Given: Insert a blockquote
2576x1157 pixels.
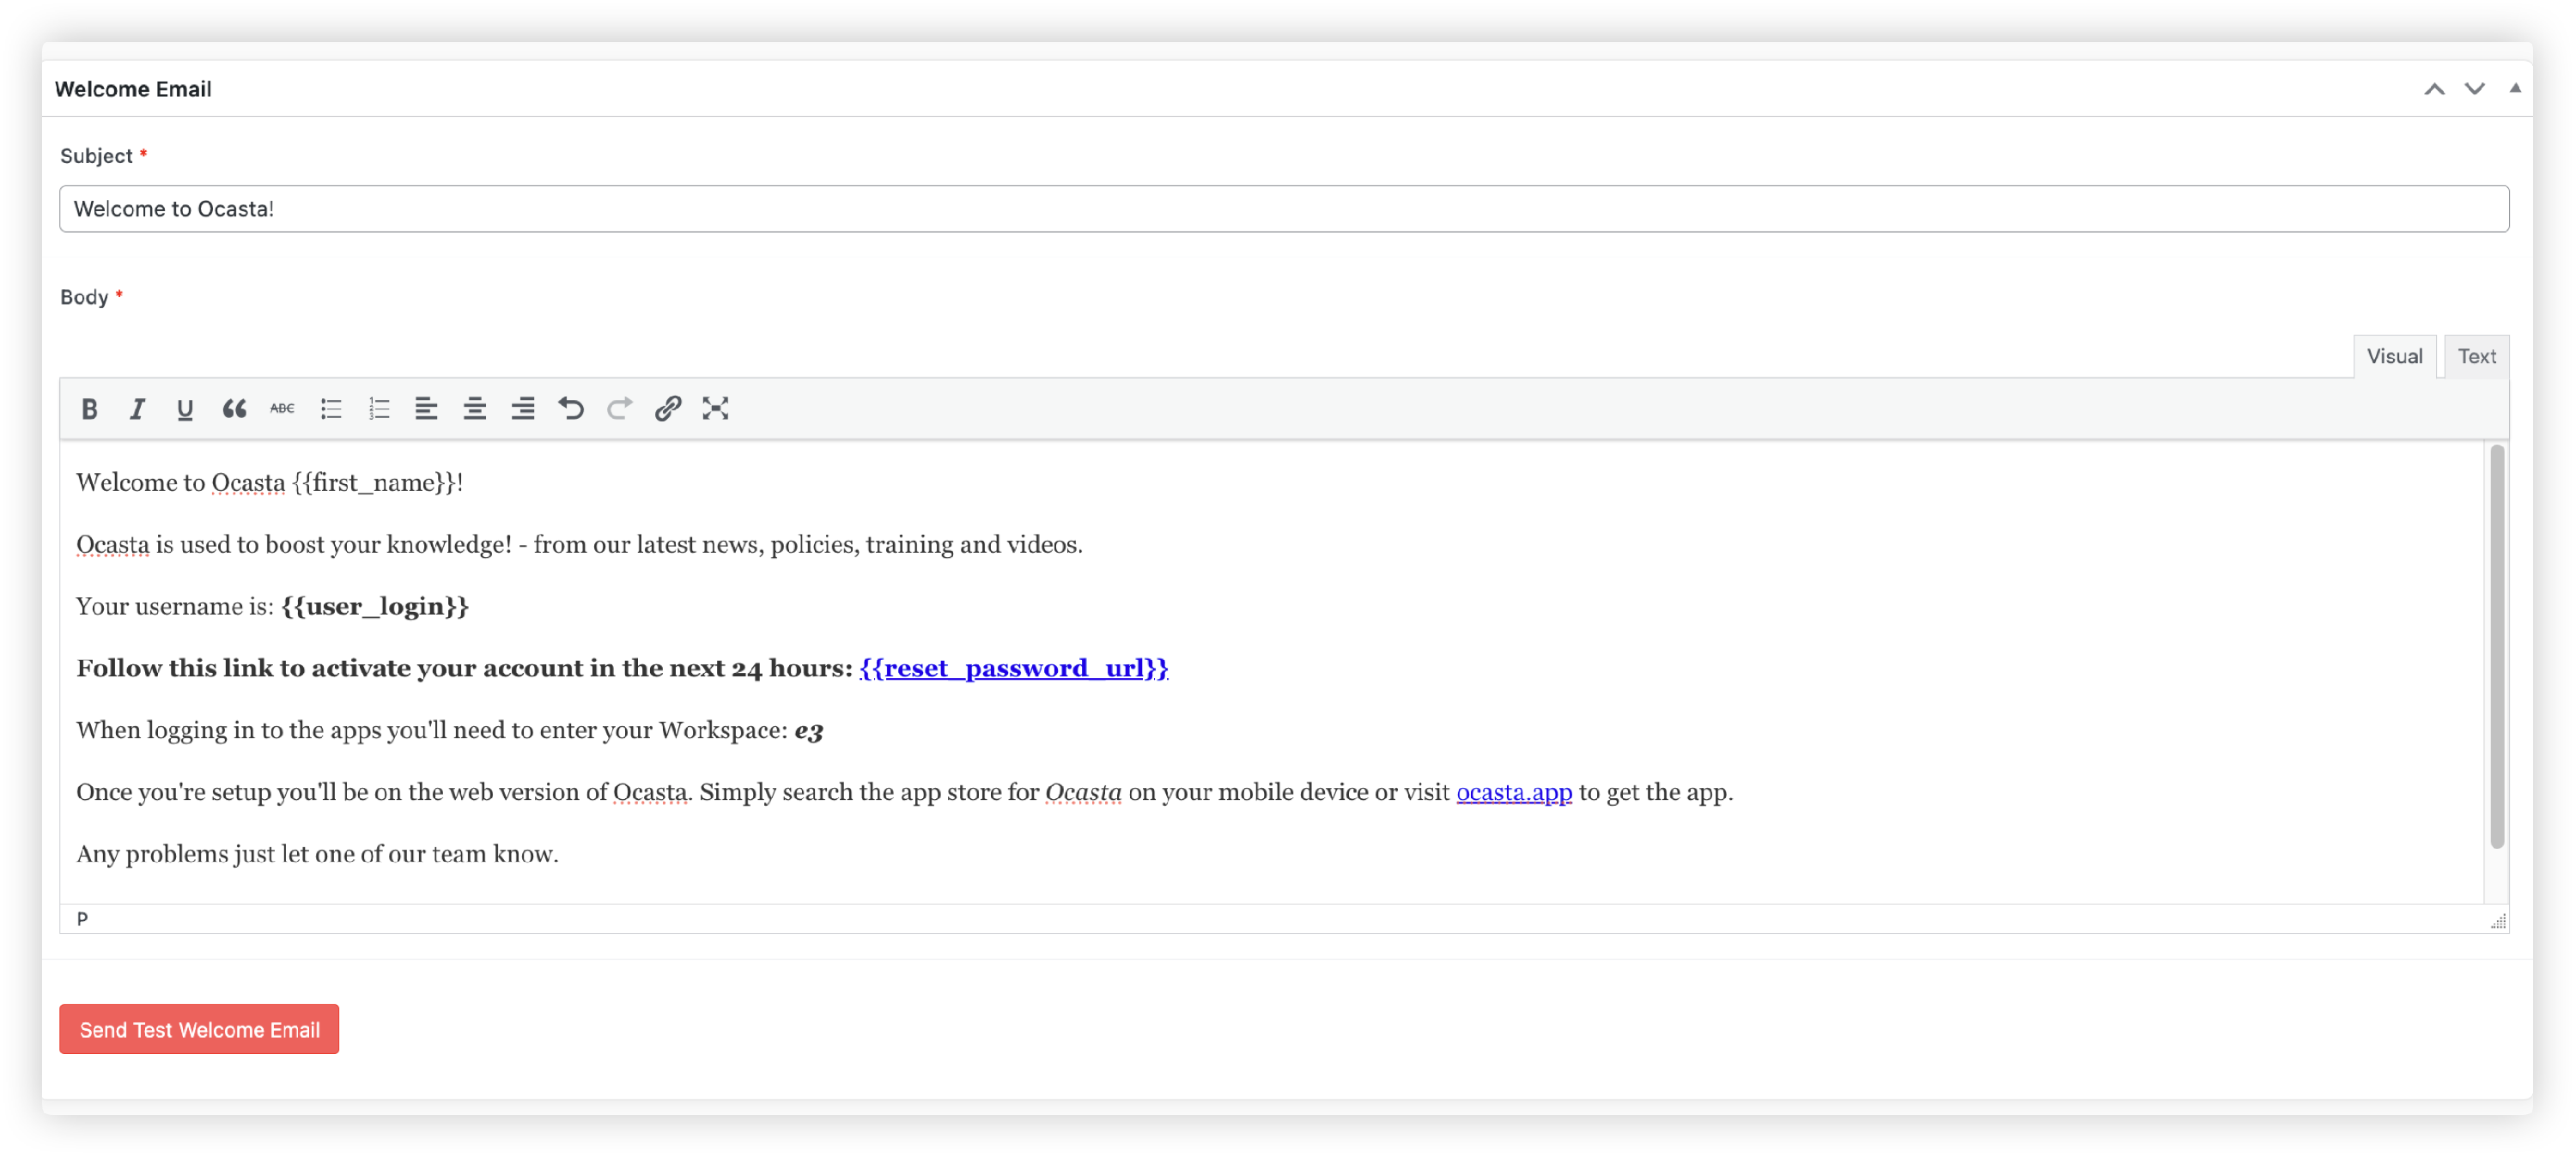Looking at the screenshot, I should click(234, 408).
